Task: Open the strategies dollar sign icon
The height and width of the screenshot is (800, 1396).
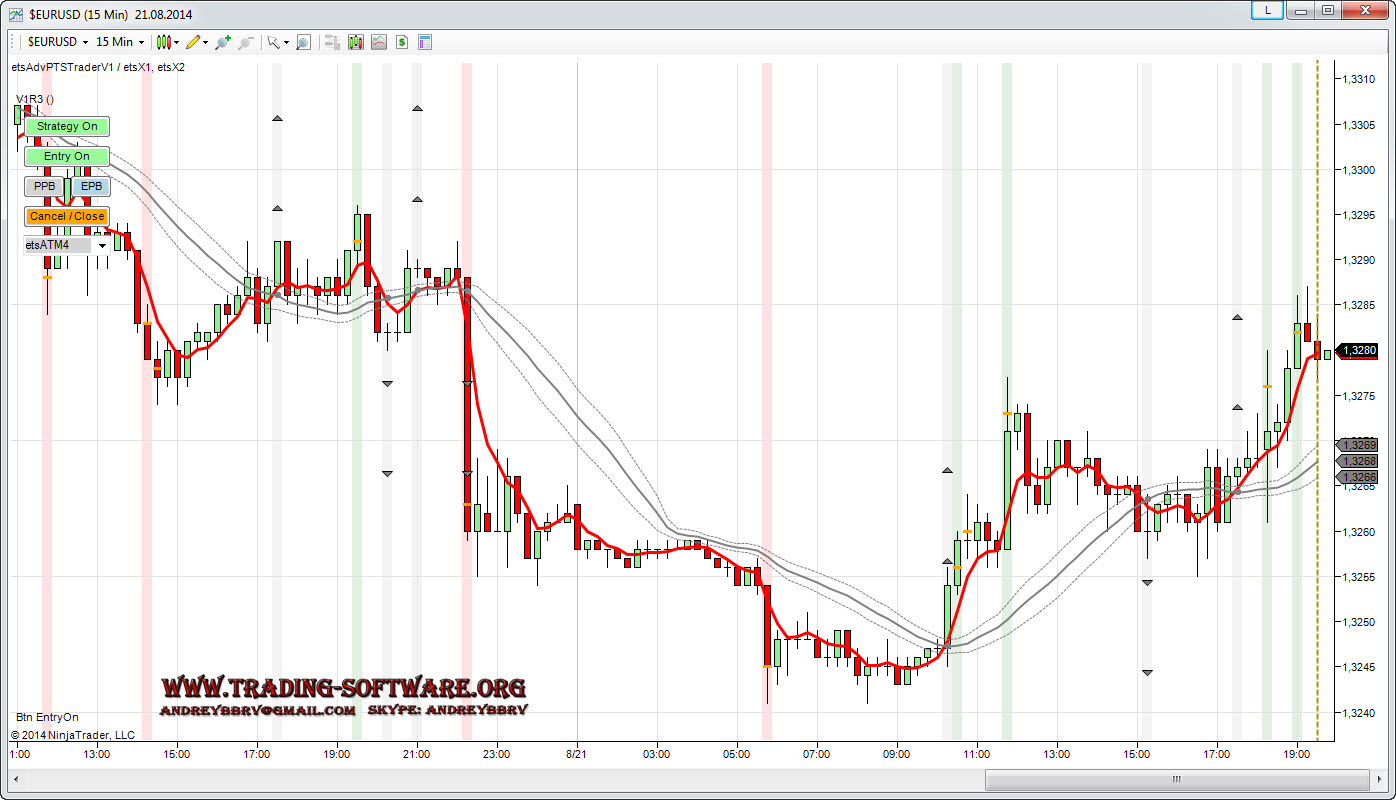Action: click(x=401, y=42)
